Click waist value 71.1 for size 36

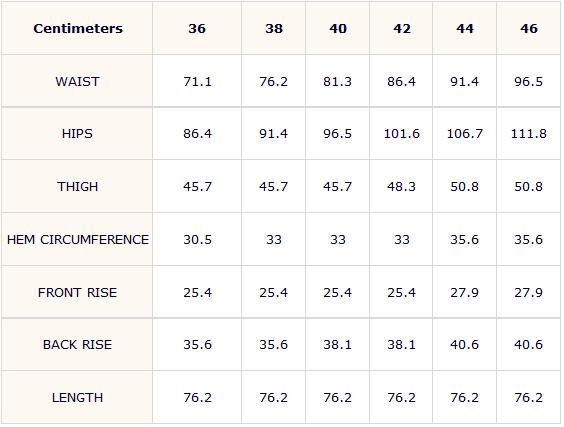tap(197, 82)
